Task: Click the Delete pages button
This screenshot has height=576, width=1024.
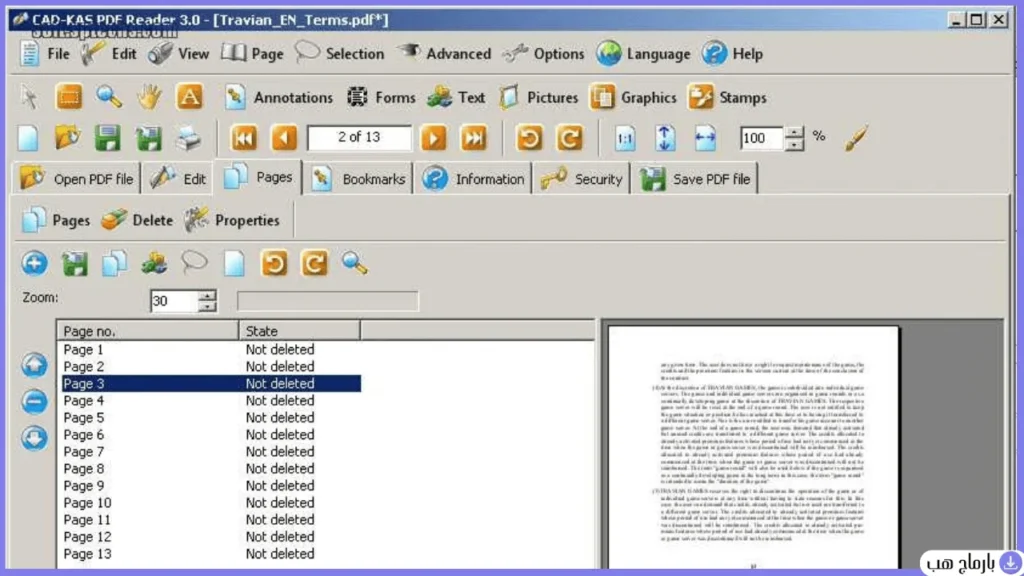Action: pos(137,220)
